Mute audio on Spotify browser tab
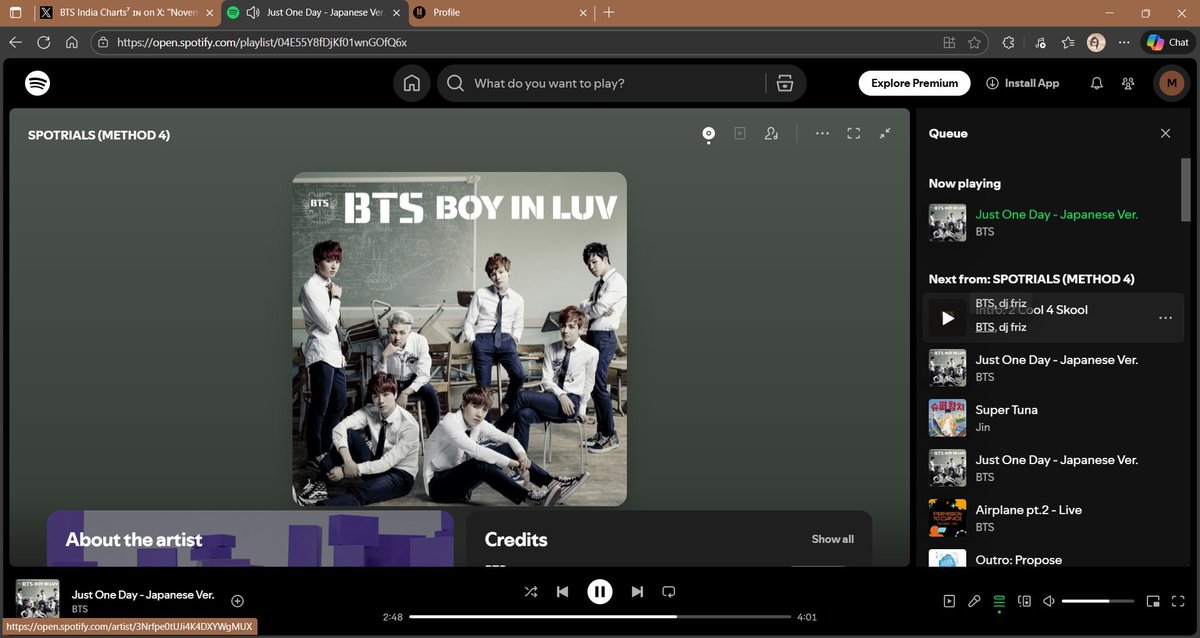 click(x=252, y=13)
